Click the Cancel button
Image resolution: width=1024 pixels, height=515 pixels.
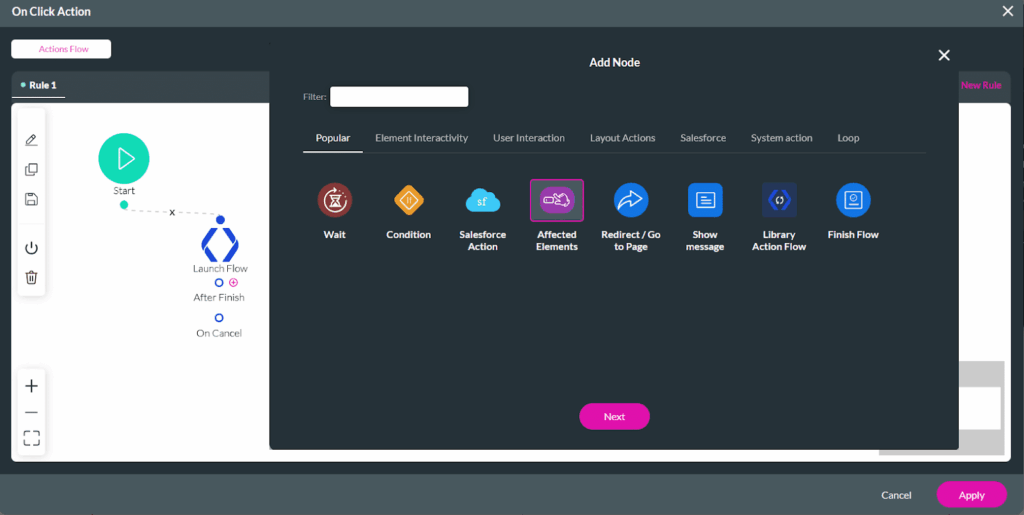click(x=896, y=495)
